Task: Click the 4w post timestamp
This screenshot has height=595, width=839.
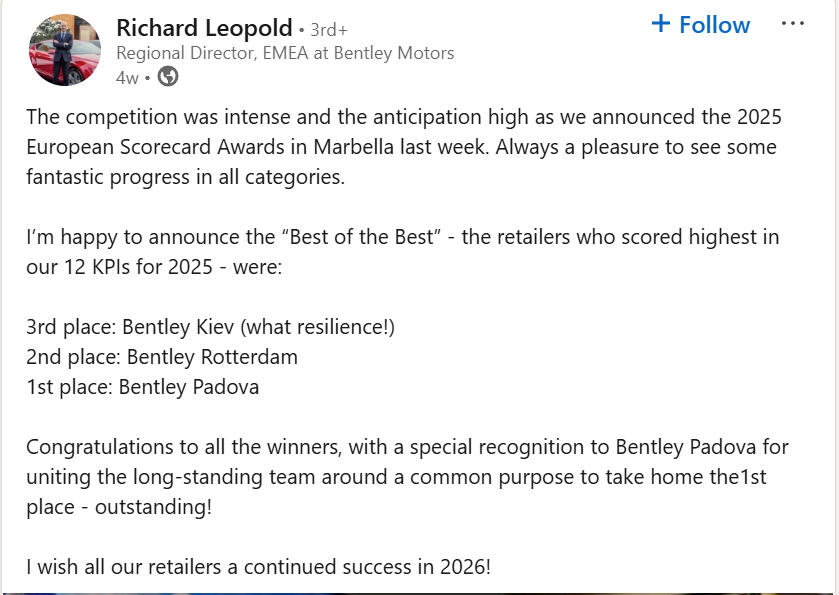Action: (127, 77)
